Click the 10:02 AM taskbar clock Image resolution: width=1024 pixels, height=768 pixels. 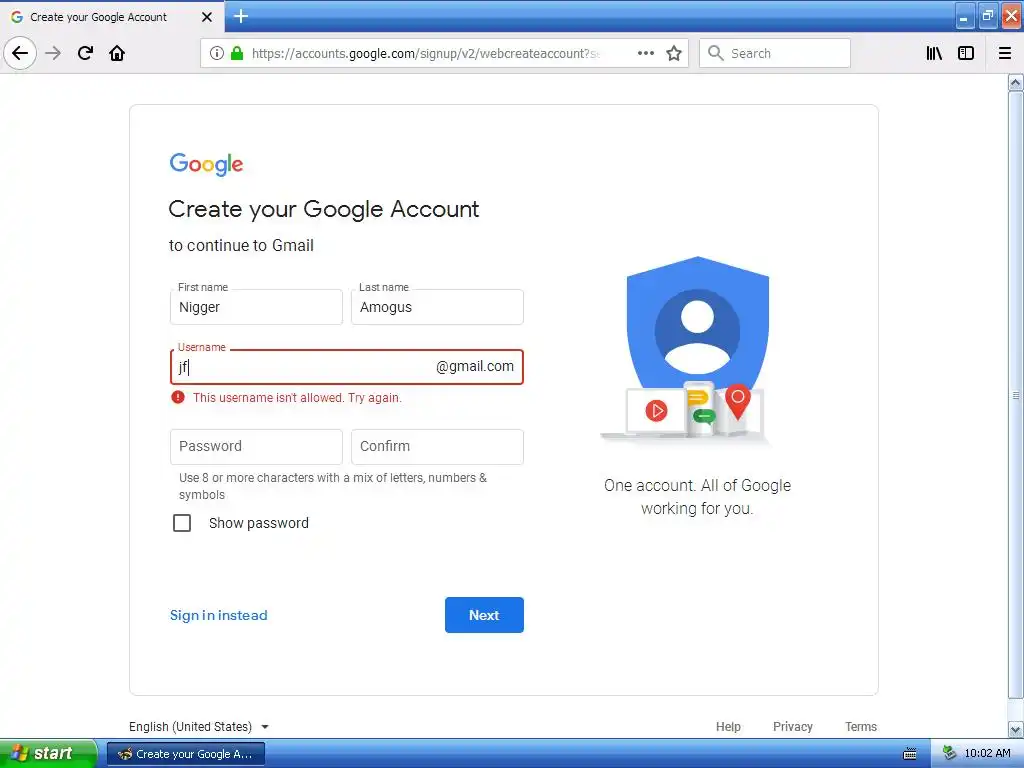pos(987,754)
